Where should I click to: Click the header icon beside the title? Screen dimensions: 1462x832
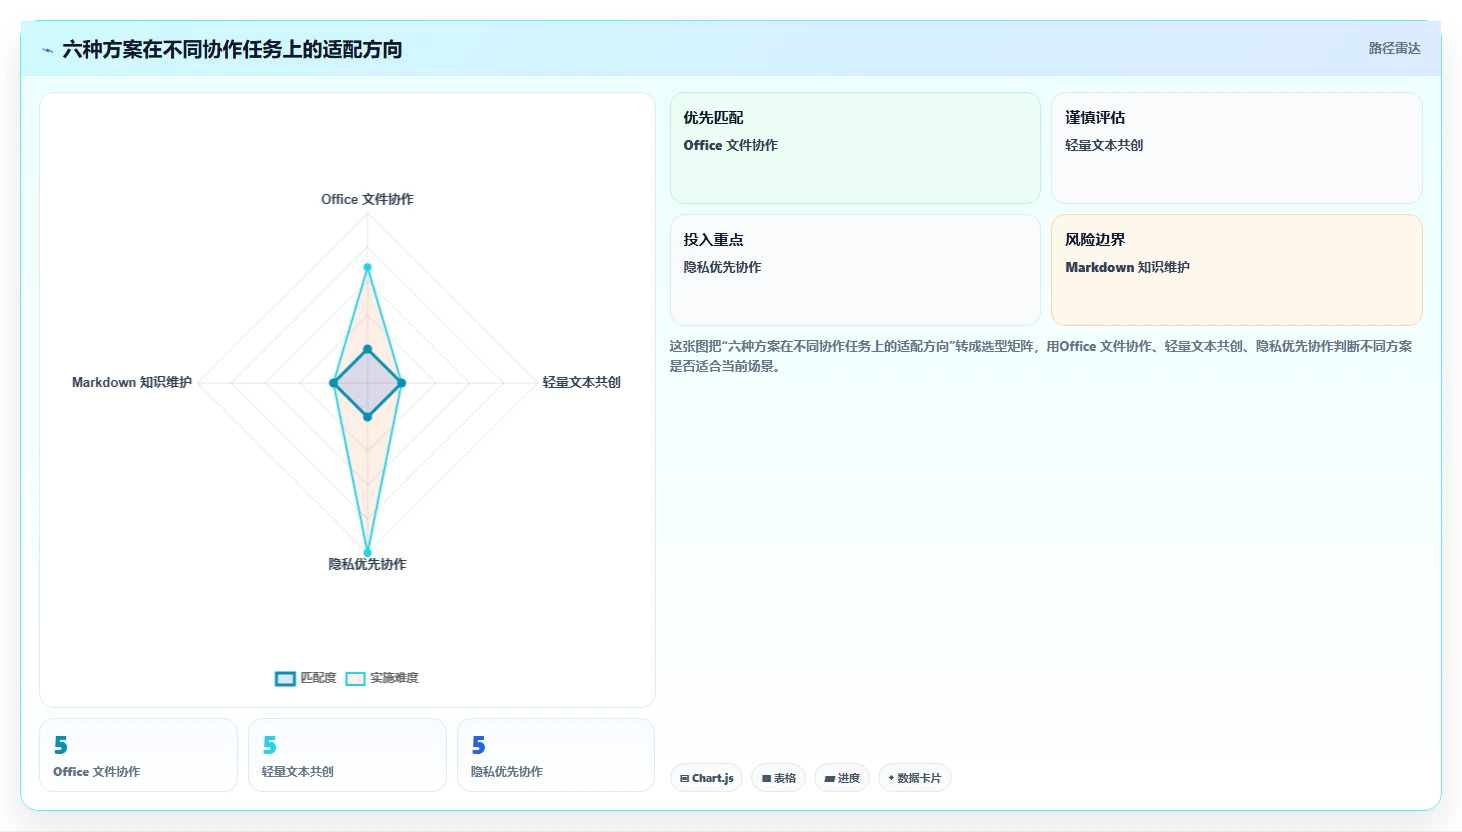pos(48,50)
